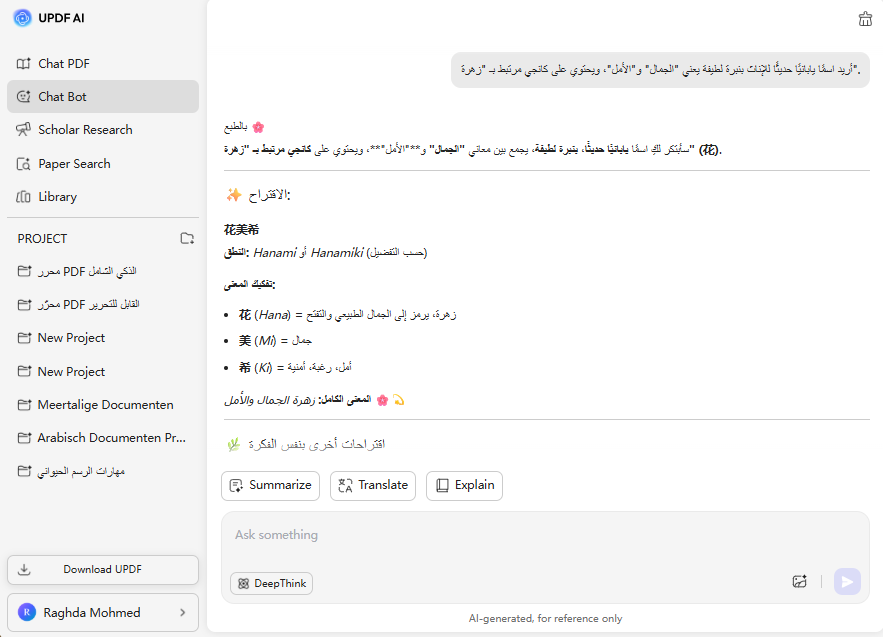Click the UPDF AI logo icon
This screenshot has width=883, height=637.
22,18
